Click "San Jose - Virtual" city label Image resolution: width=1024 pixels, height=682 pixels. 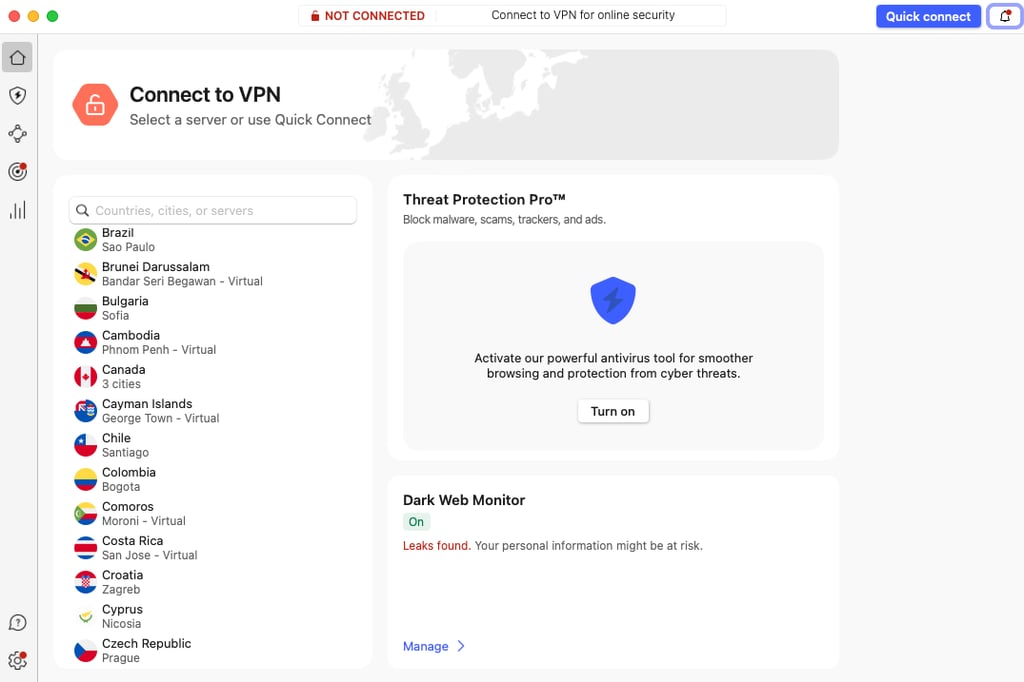(150, 555)
